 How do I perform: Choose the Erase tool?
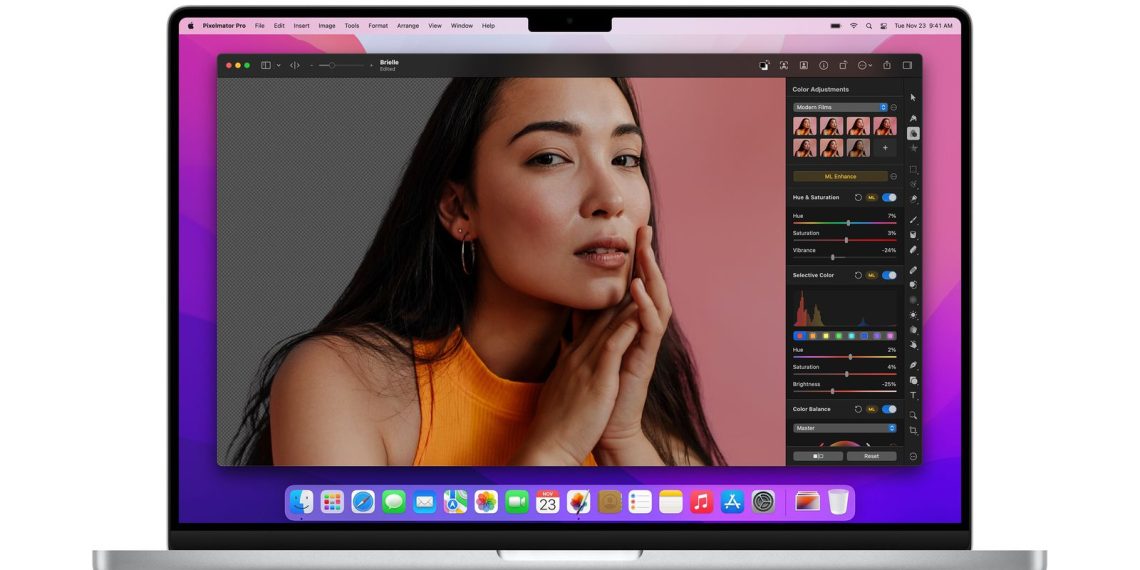pos(913,249)
